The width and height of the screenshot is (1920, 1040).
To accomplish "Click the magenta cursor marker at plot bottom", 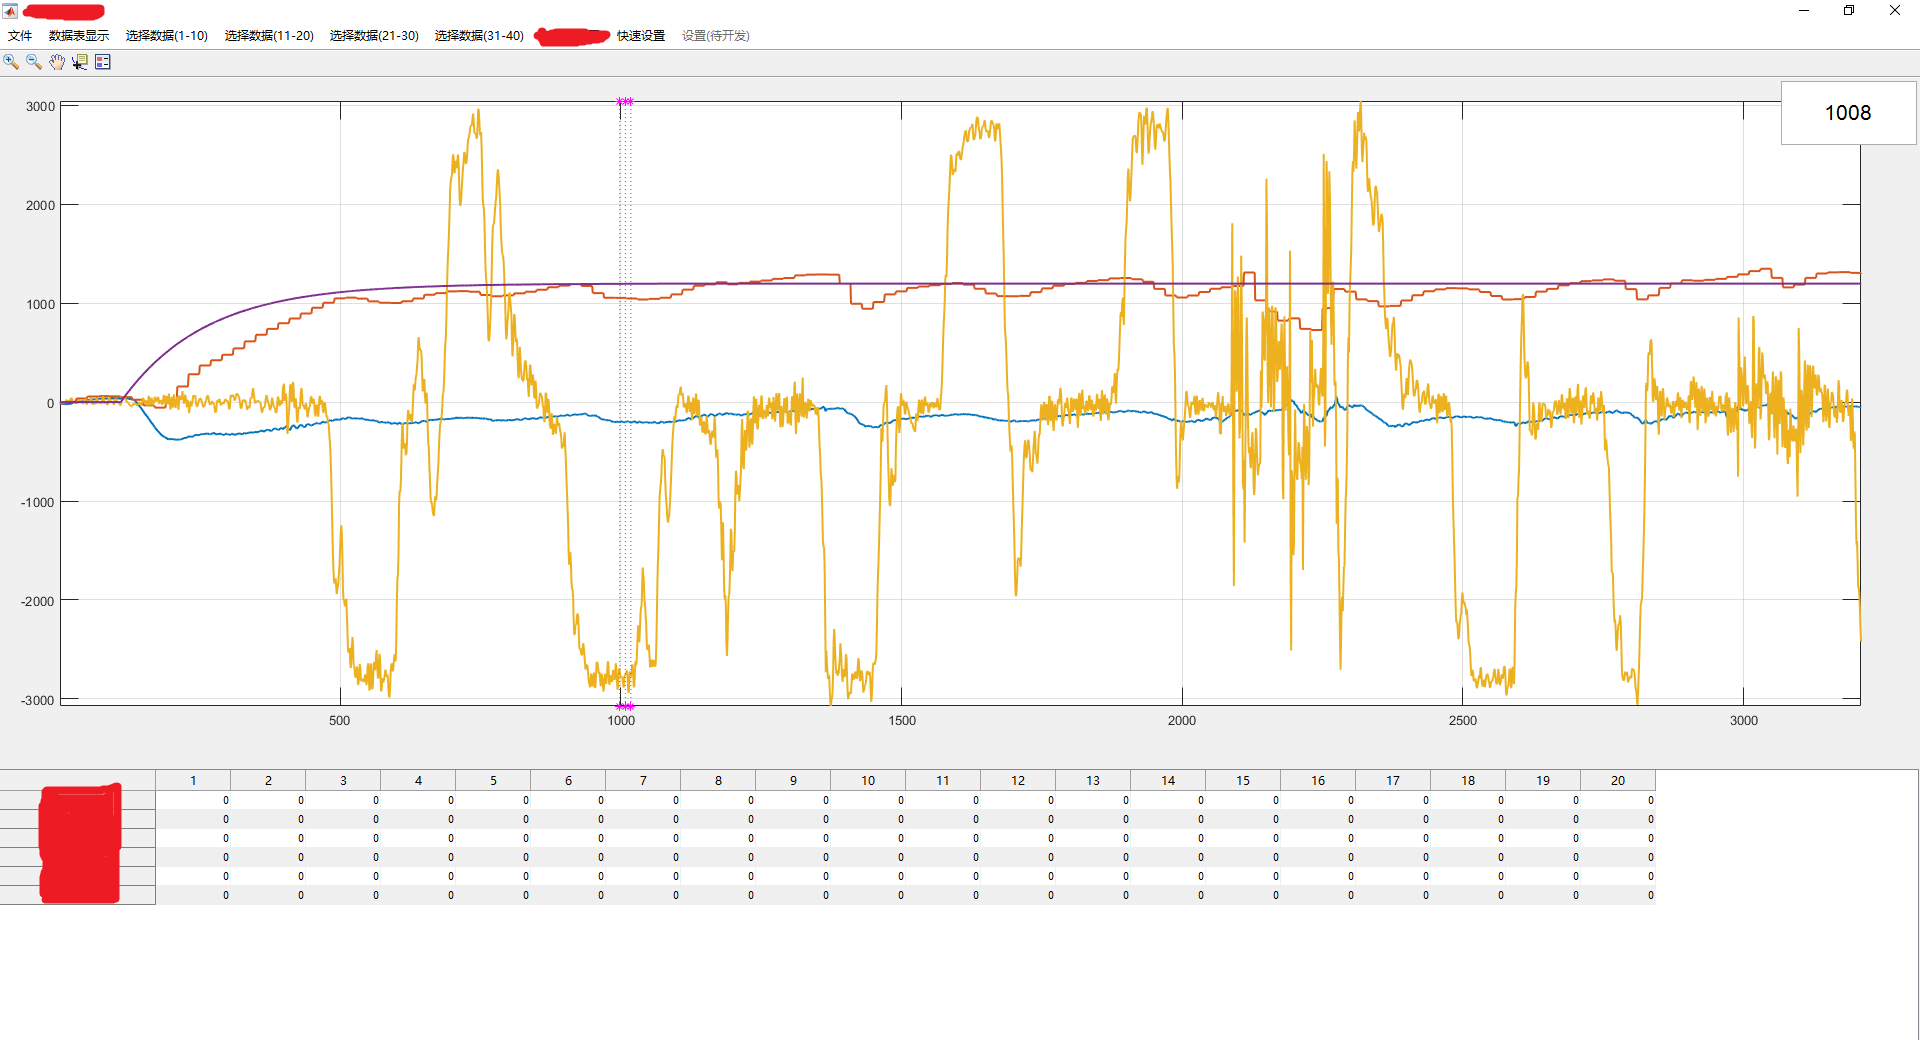I will point(625,706).
